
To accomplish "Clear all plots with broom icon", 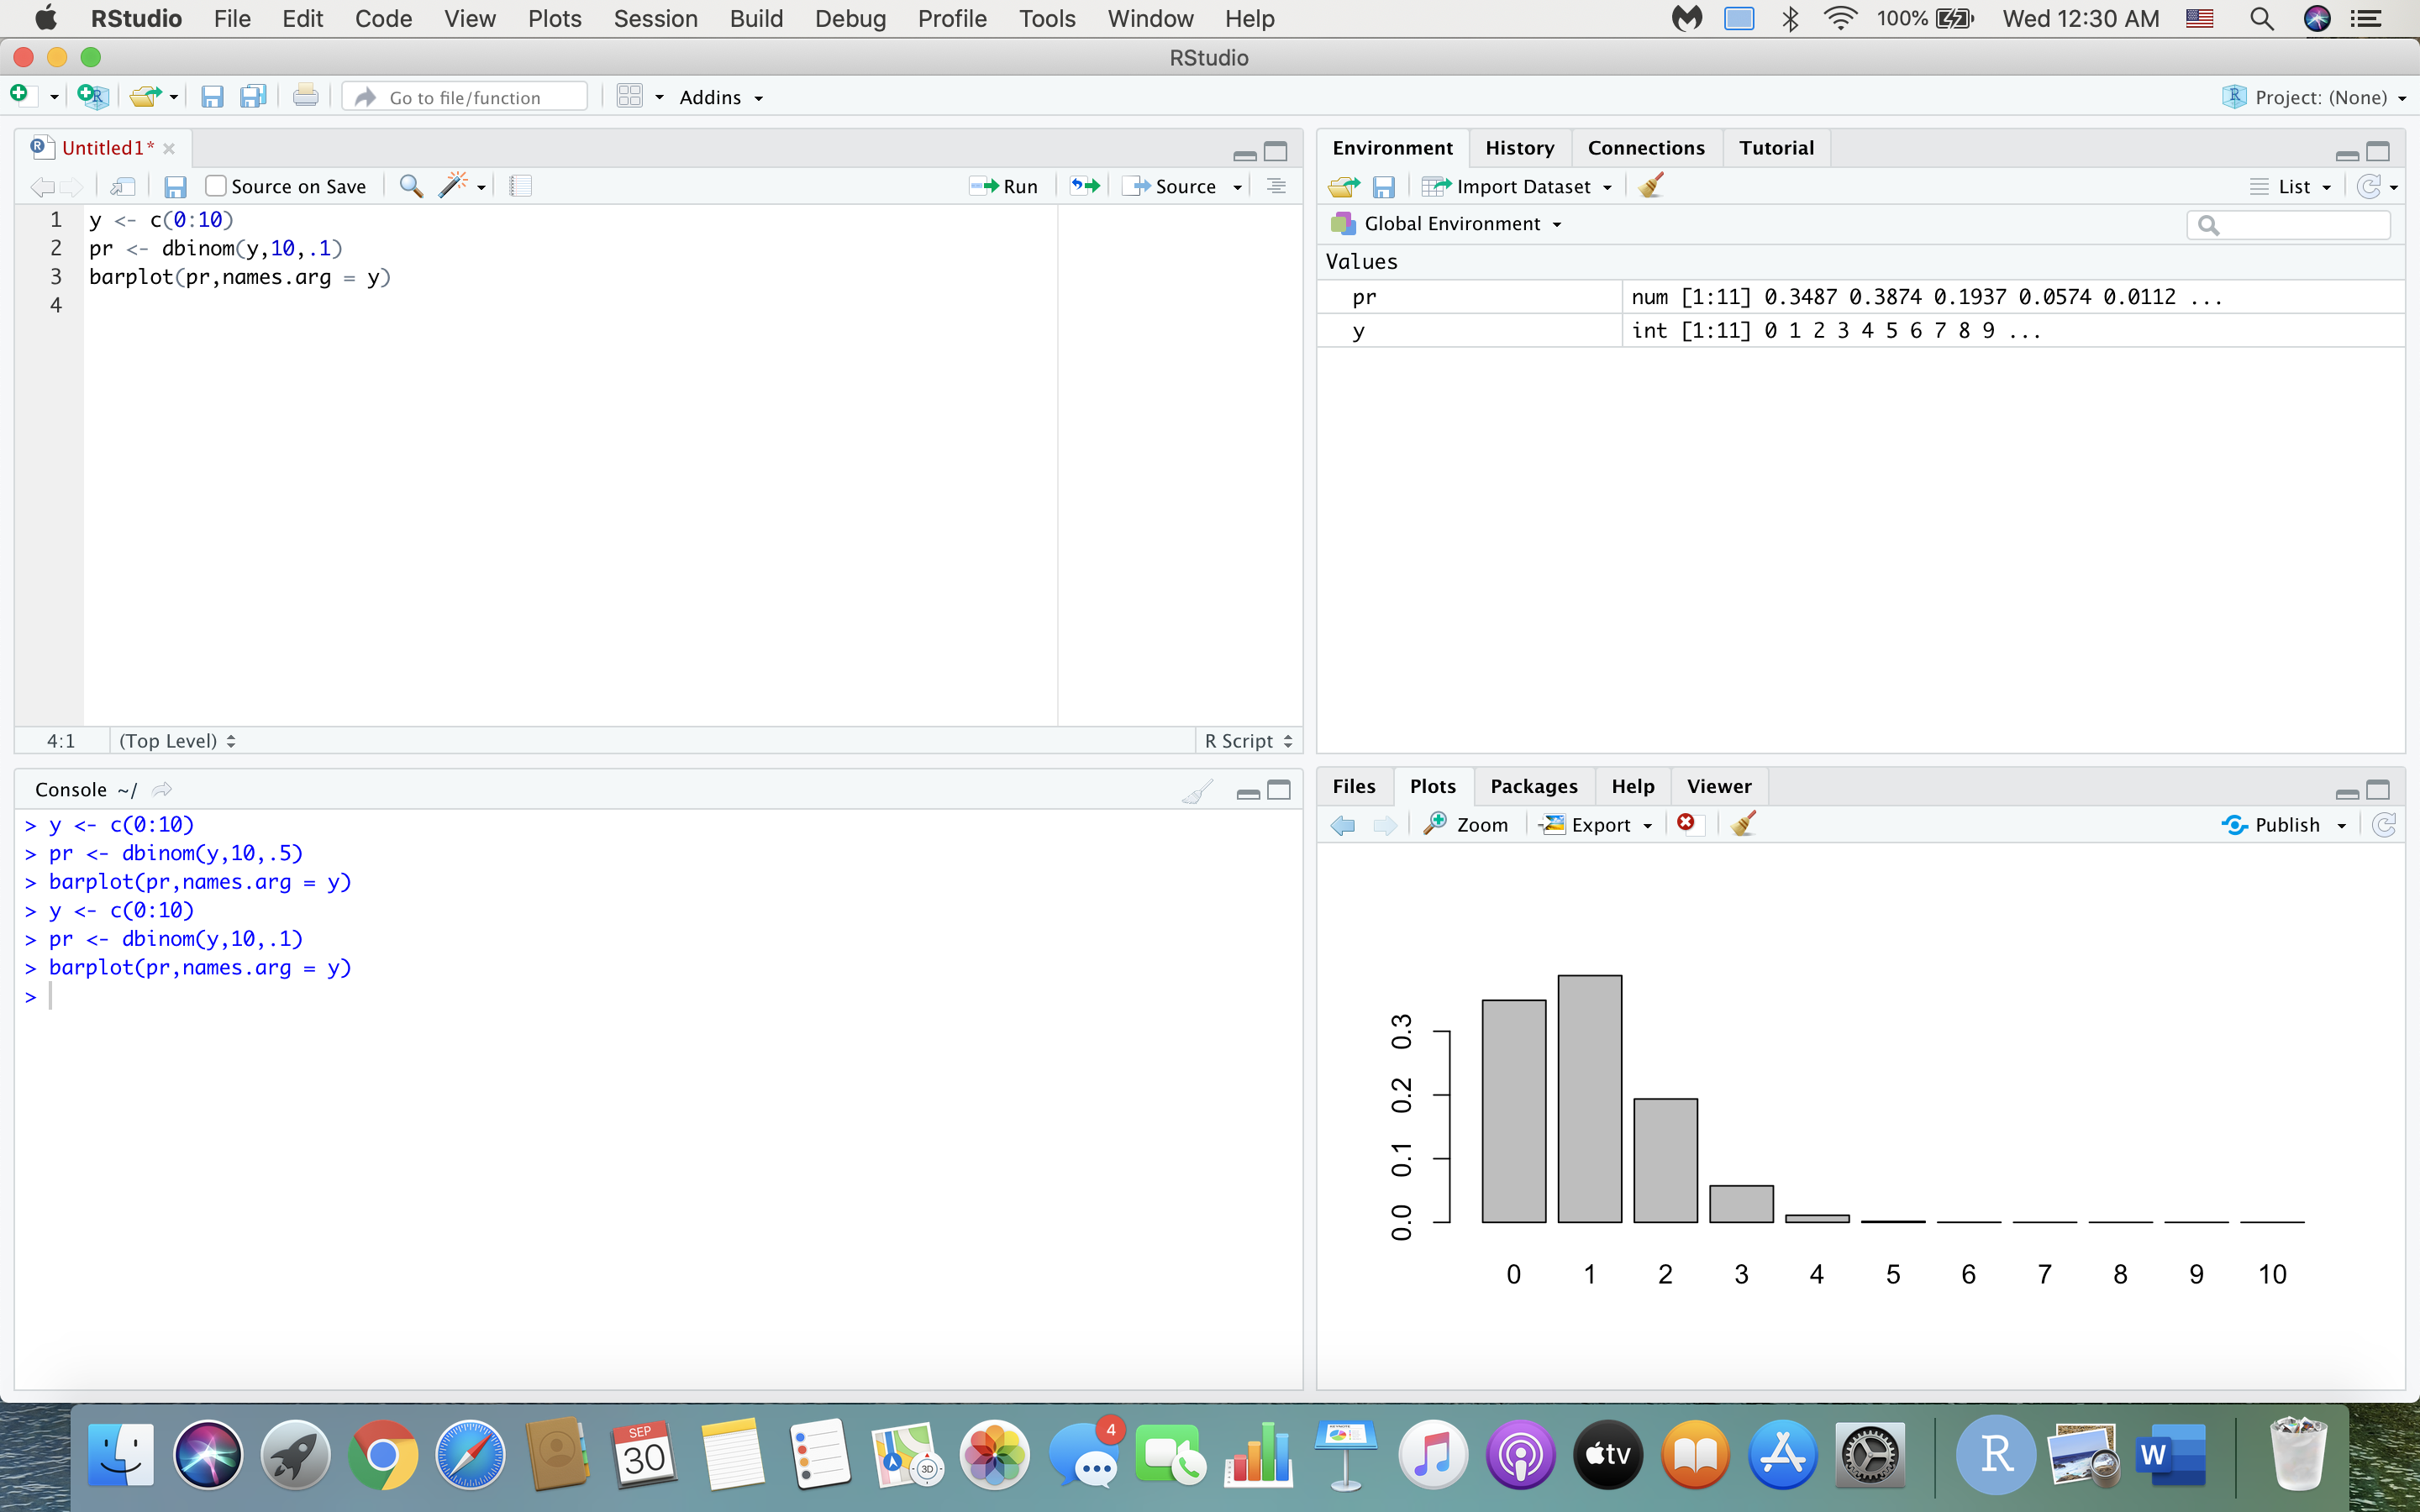I will pos(1744,823).
